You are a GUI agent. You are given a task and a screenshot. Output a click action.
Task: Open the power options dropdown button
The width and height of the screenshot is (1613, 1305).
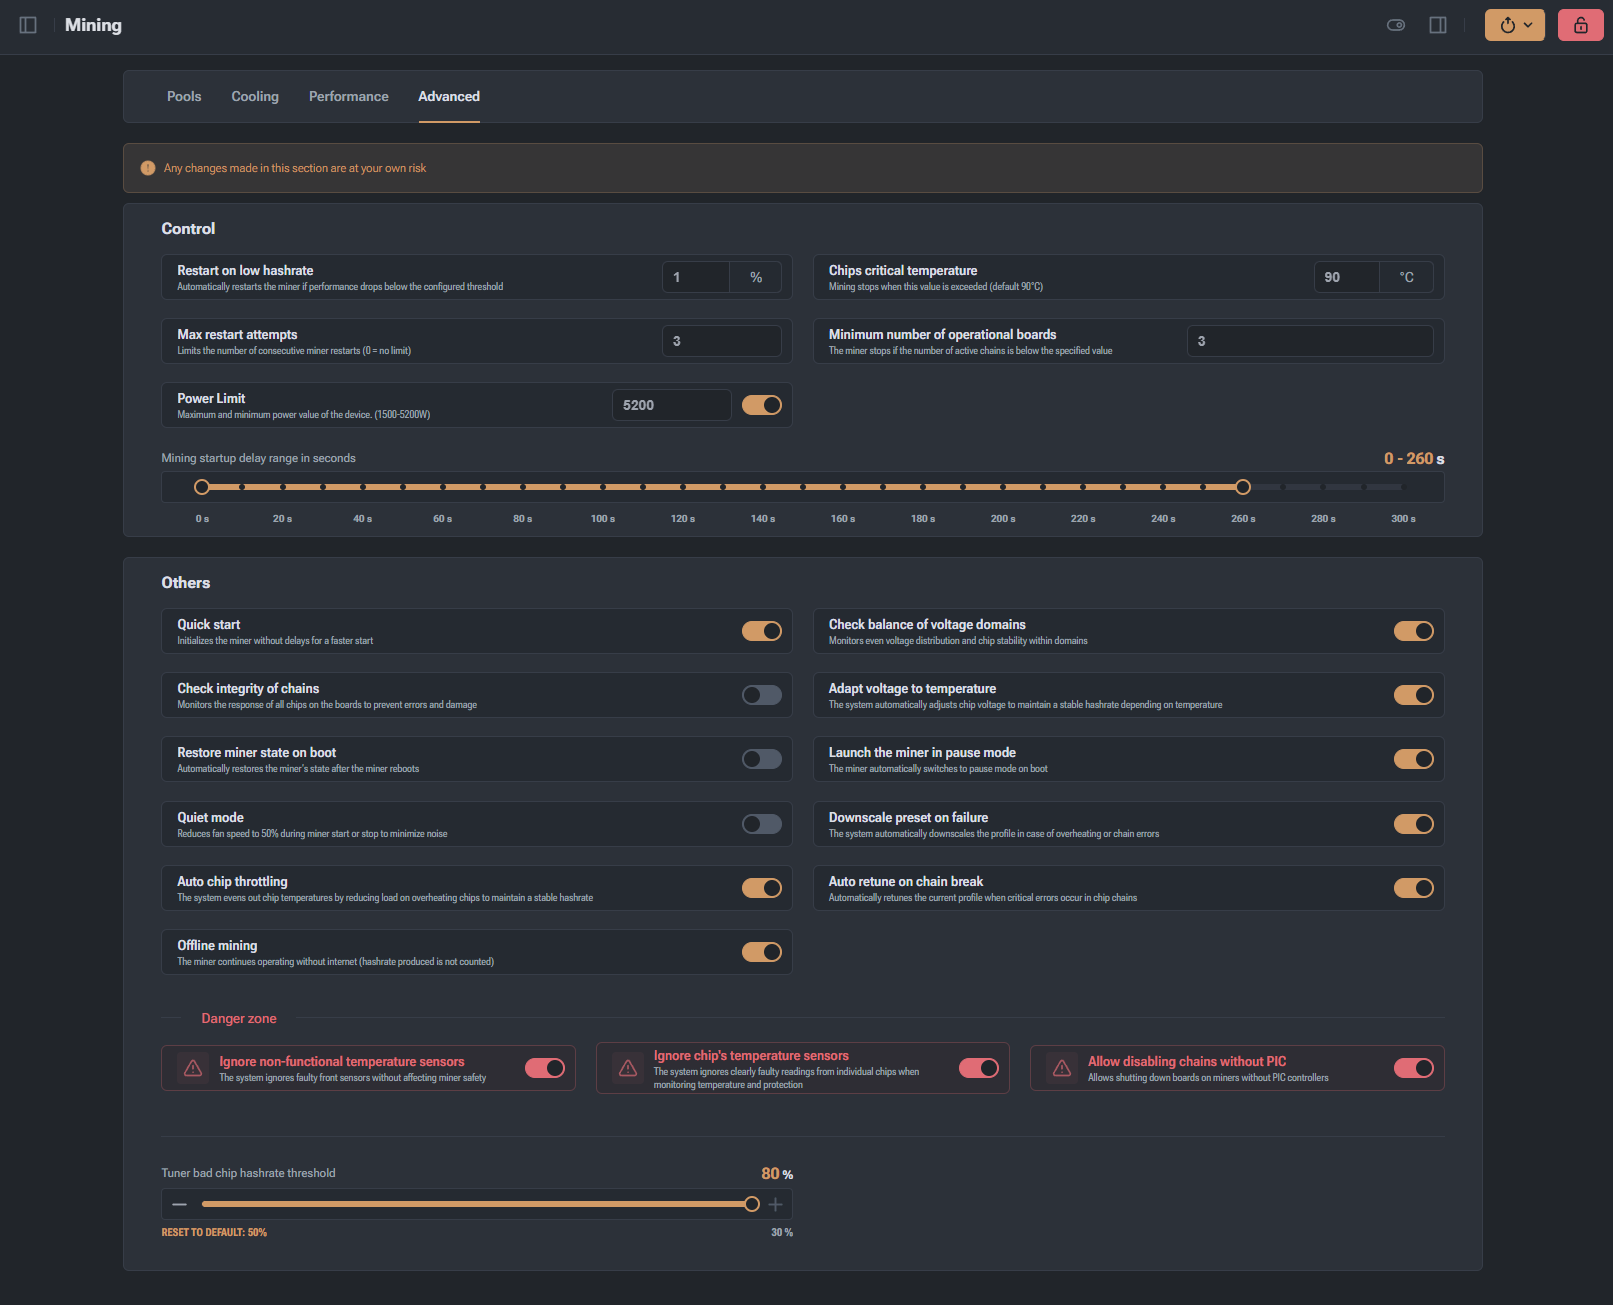point(1514,25)
